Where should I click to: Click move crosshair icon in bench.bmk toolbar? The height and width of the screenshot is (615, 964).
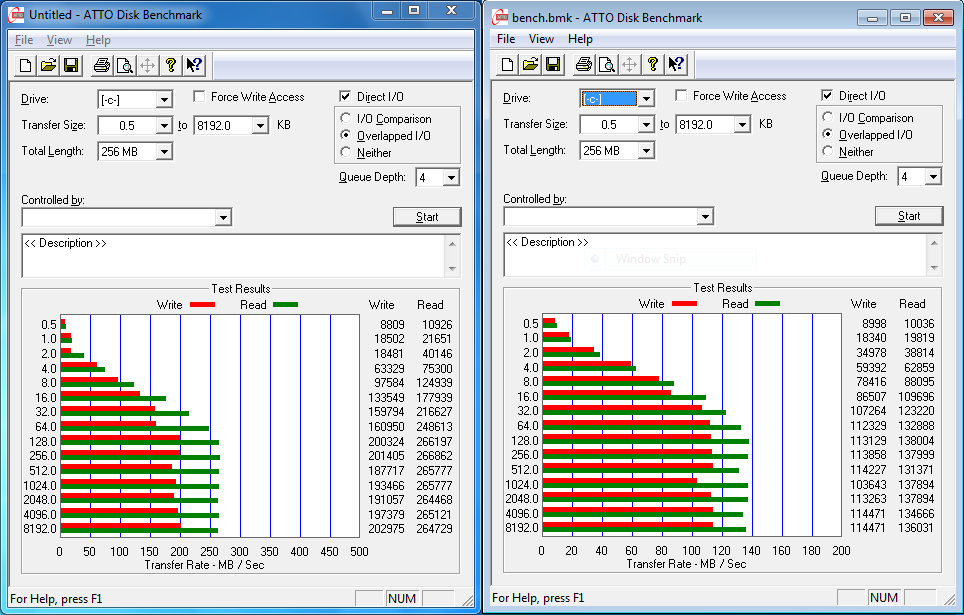click(630, 64)
